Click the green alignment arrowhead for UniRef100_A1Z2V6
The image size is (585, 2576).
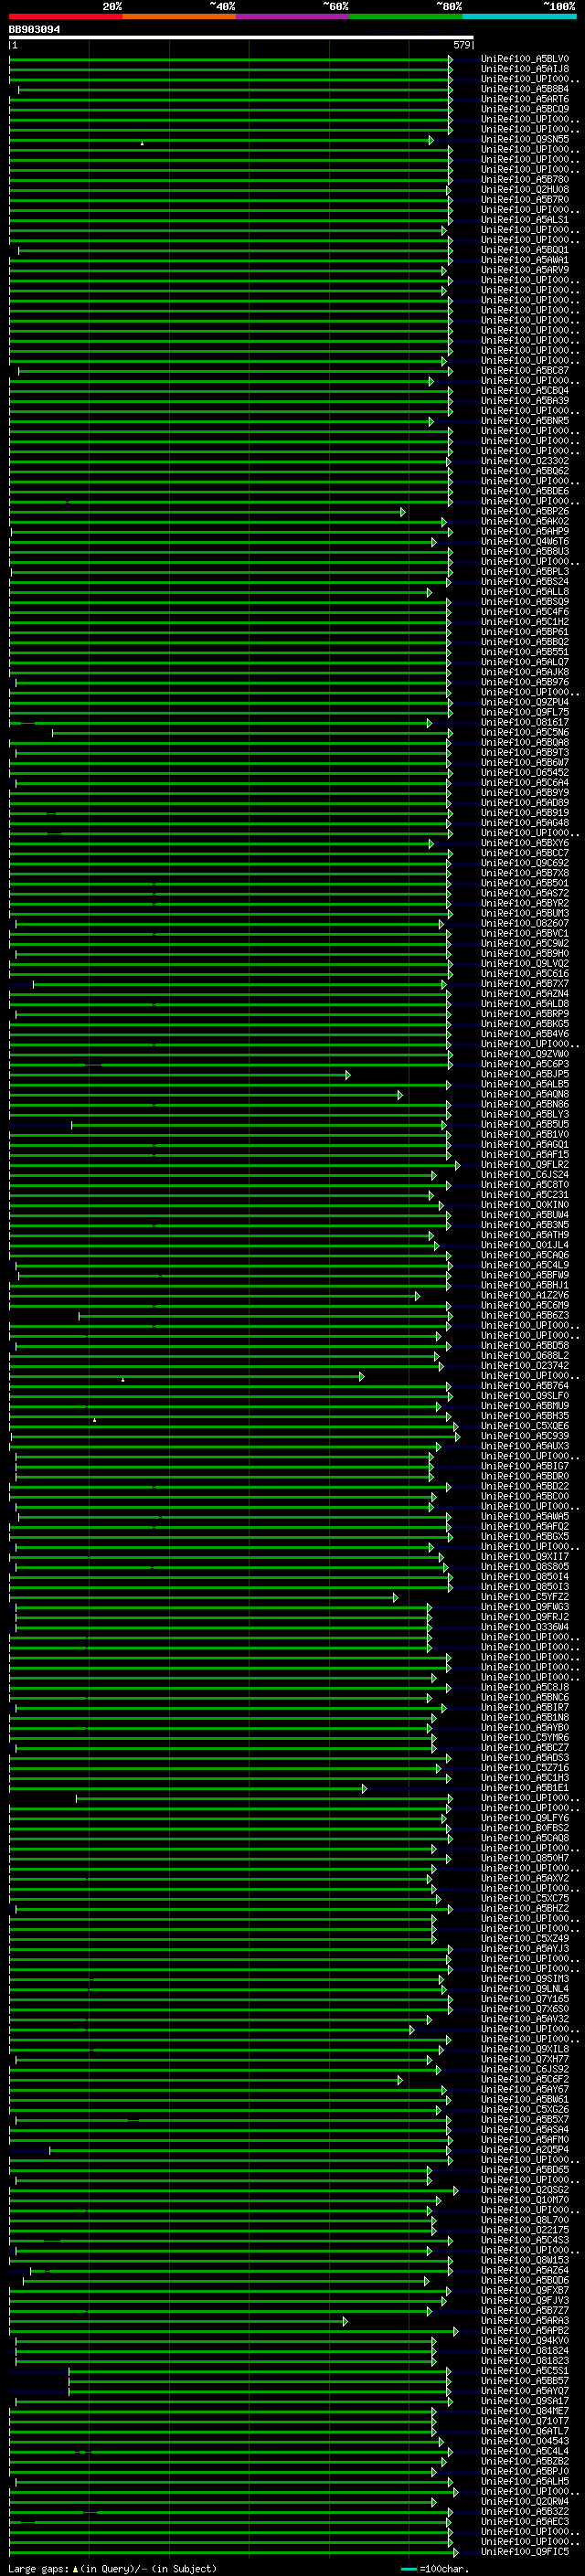coord(417,1296)
